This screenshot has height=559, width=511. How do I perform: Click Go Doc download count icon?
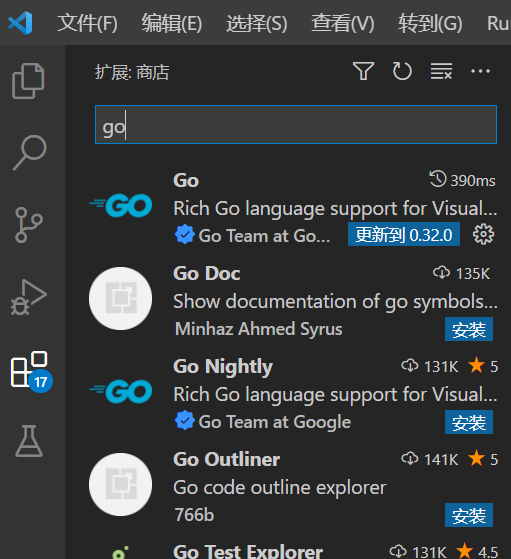coord(441,273)
